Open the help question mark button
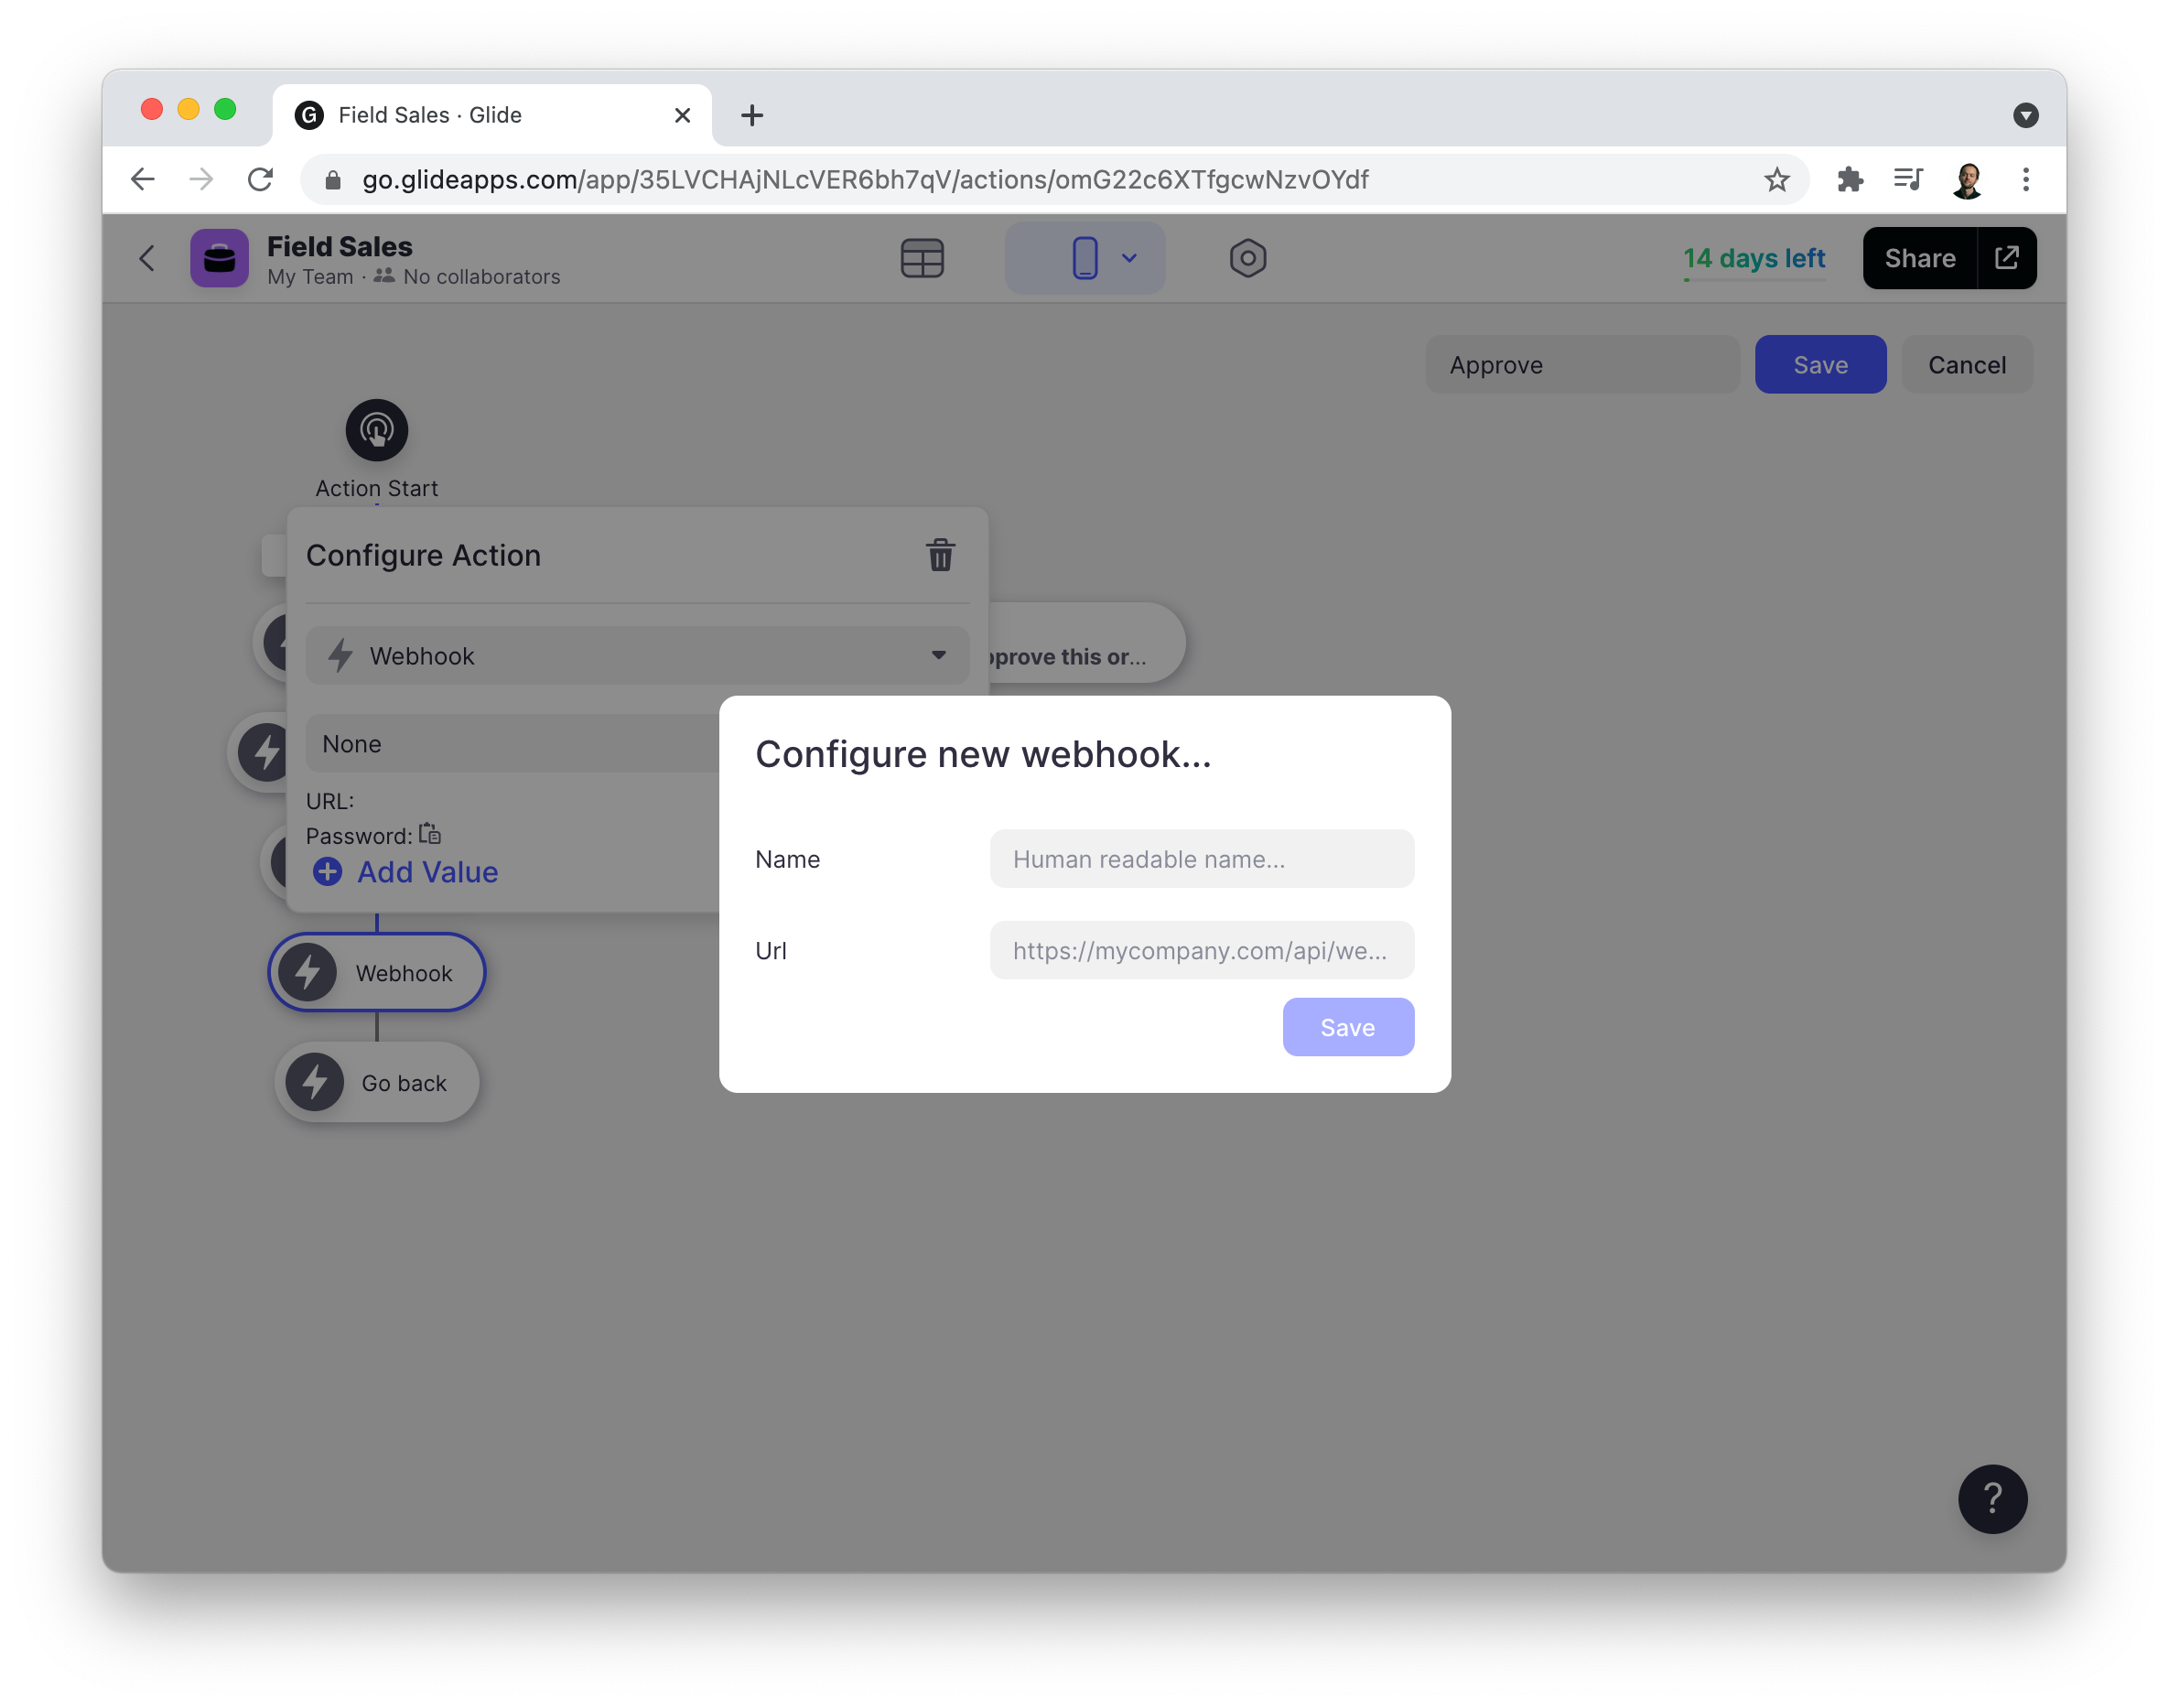Image resolution: width=2169 pixels, height=1708 pixels. (x=1991, y=1498)
